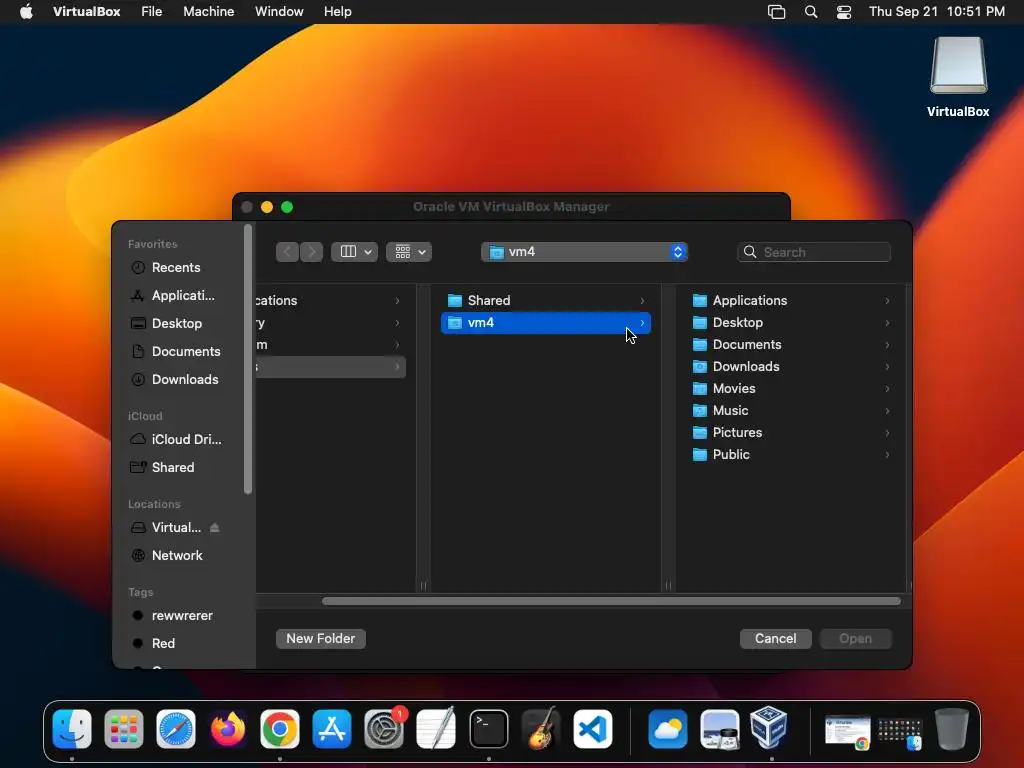Screen dimensions: 1024x768
Task: Open the App Store from Dock
Action: (332, 729)
